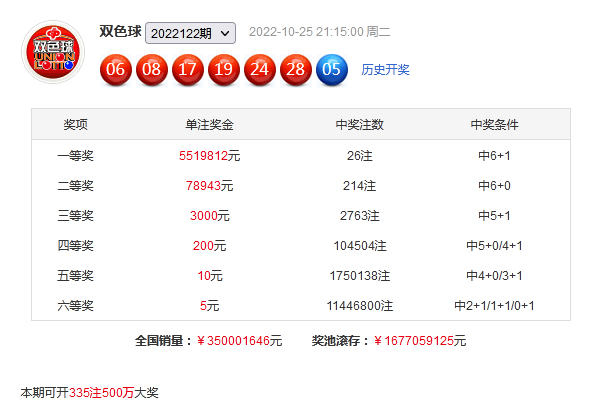Click red ball number 28
Screen dimensions: 601x420
click(x=296, y=70)
